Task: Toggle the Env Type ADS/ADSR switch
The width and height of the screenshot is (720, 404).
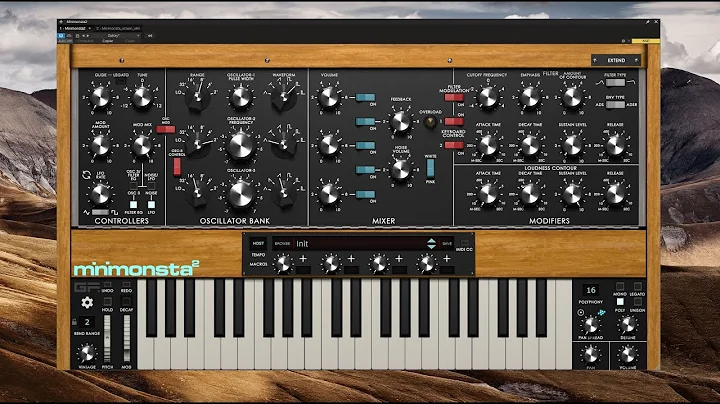Action: point(615,104)
